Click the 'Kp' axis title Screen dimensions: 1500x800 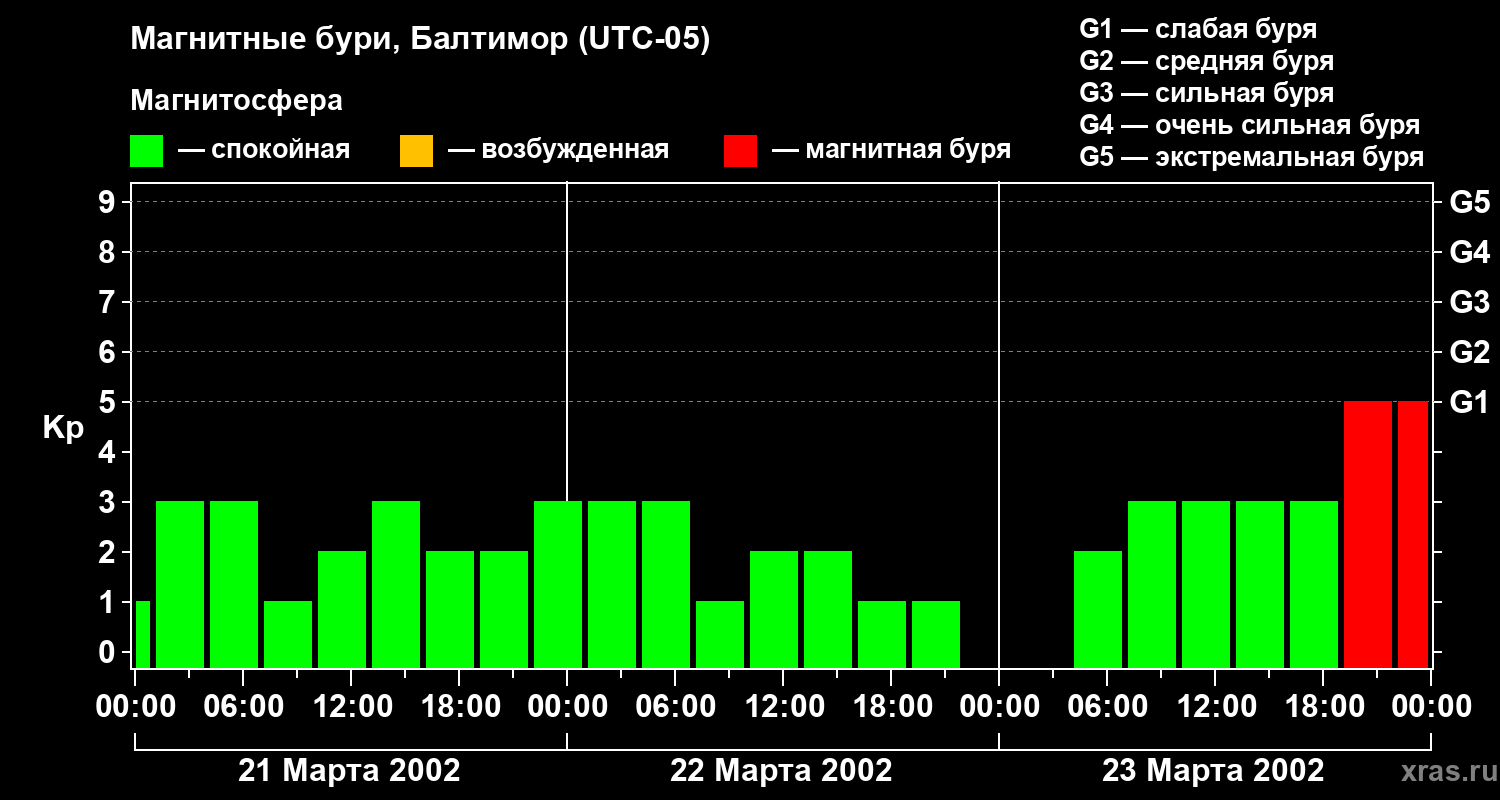(63, 428)
